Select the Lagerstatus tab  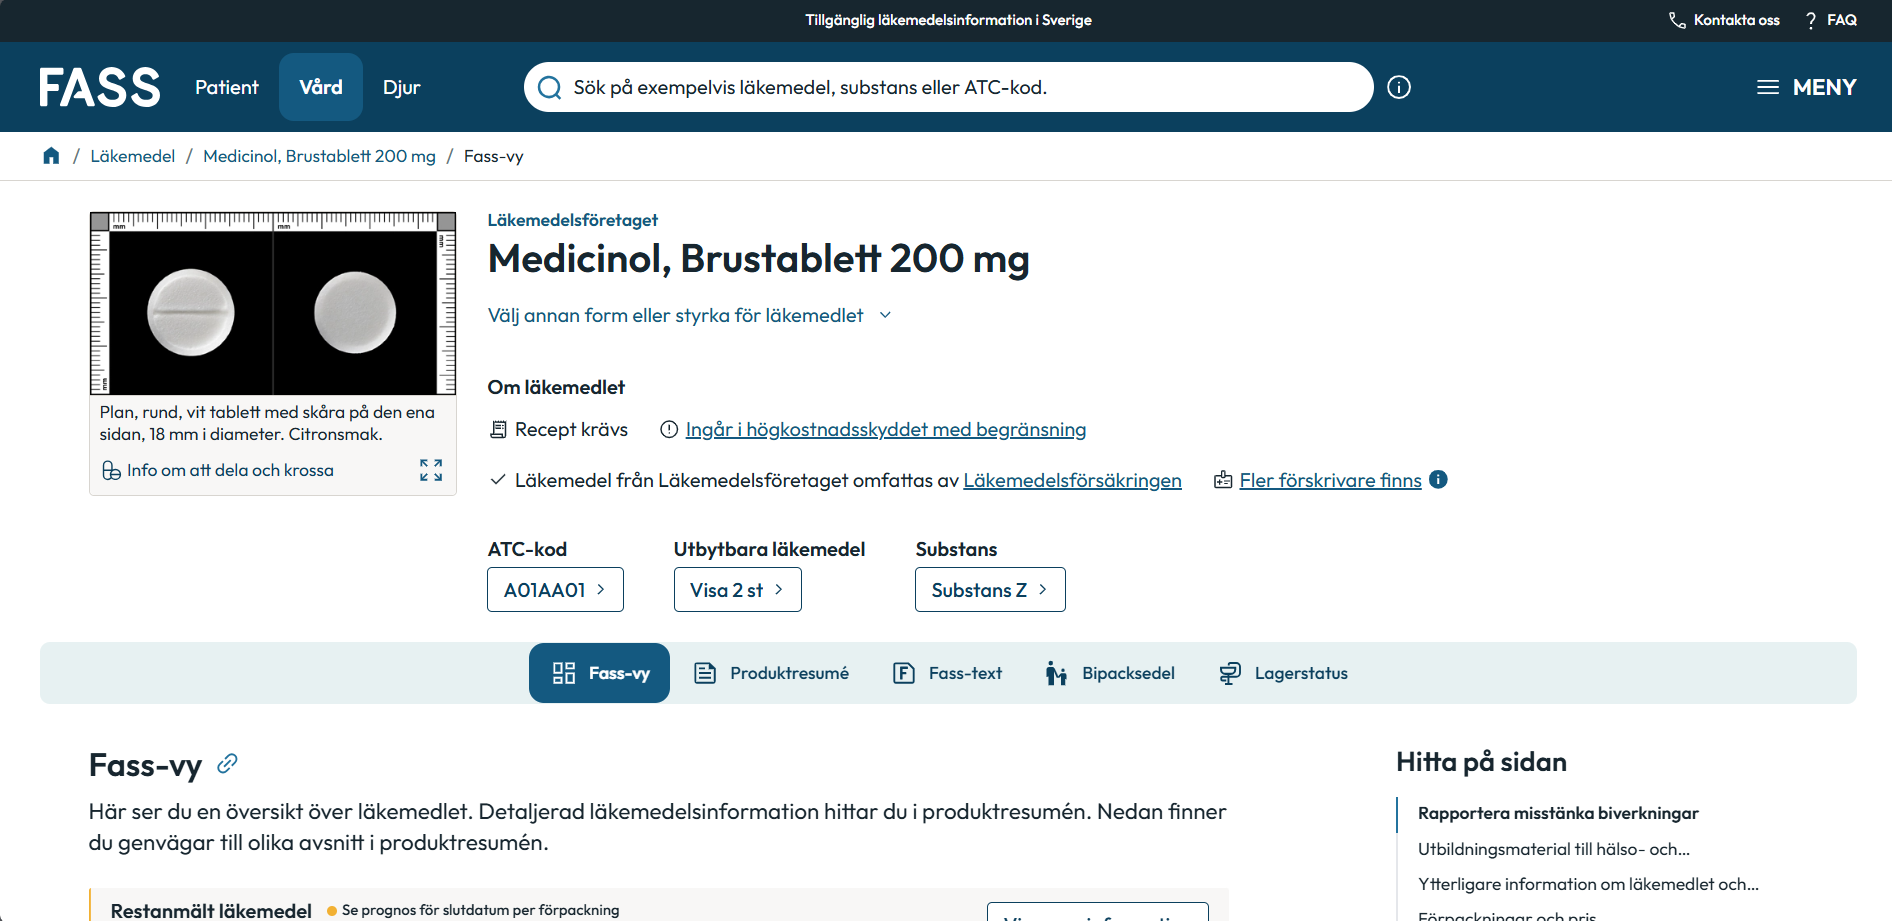[1284, 673]
